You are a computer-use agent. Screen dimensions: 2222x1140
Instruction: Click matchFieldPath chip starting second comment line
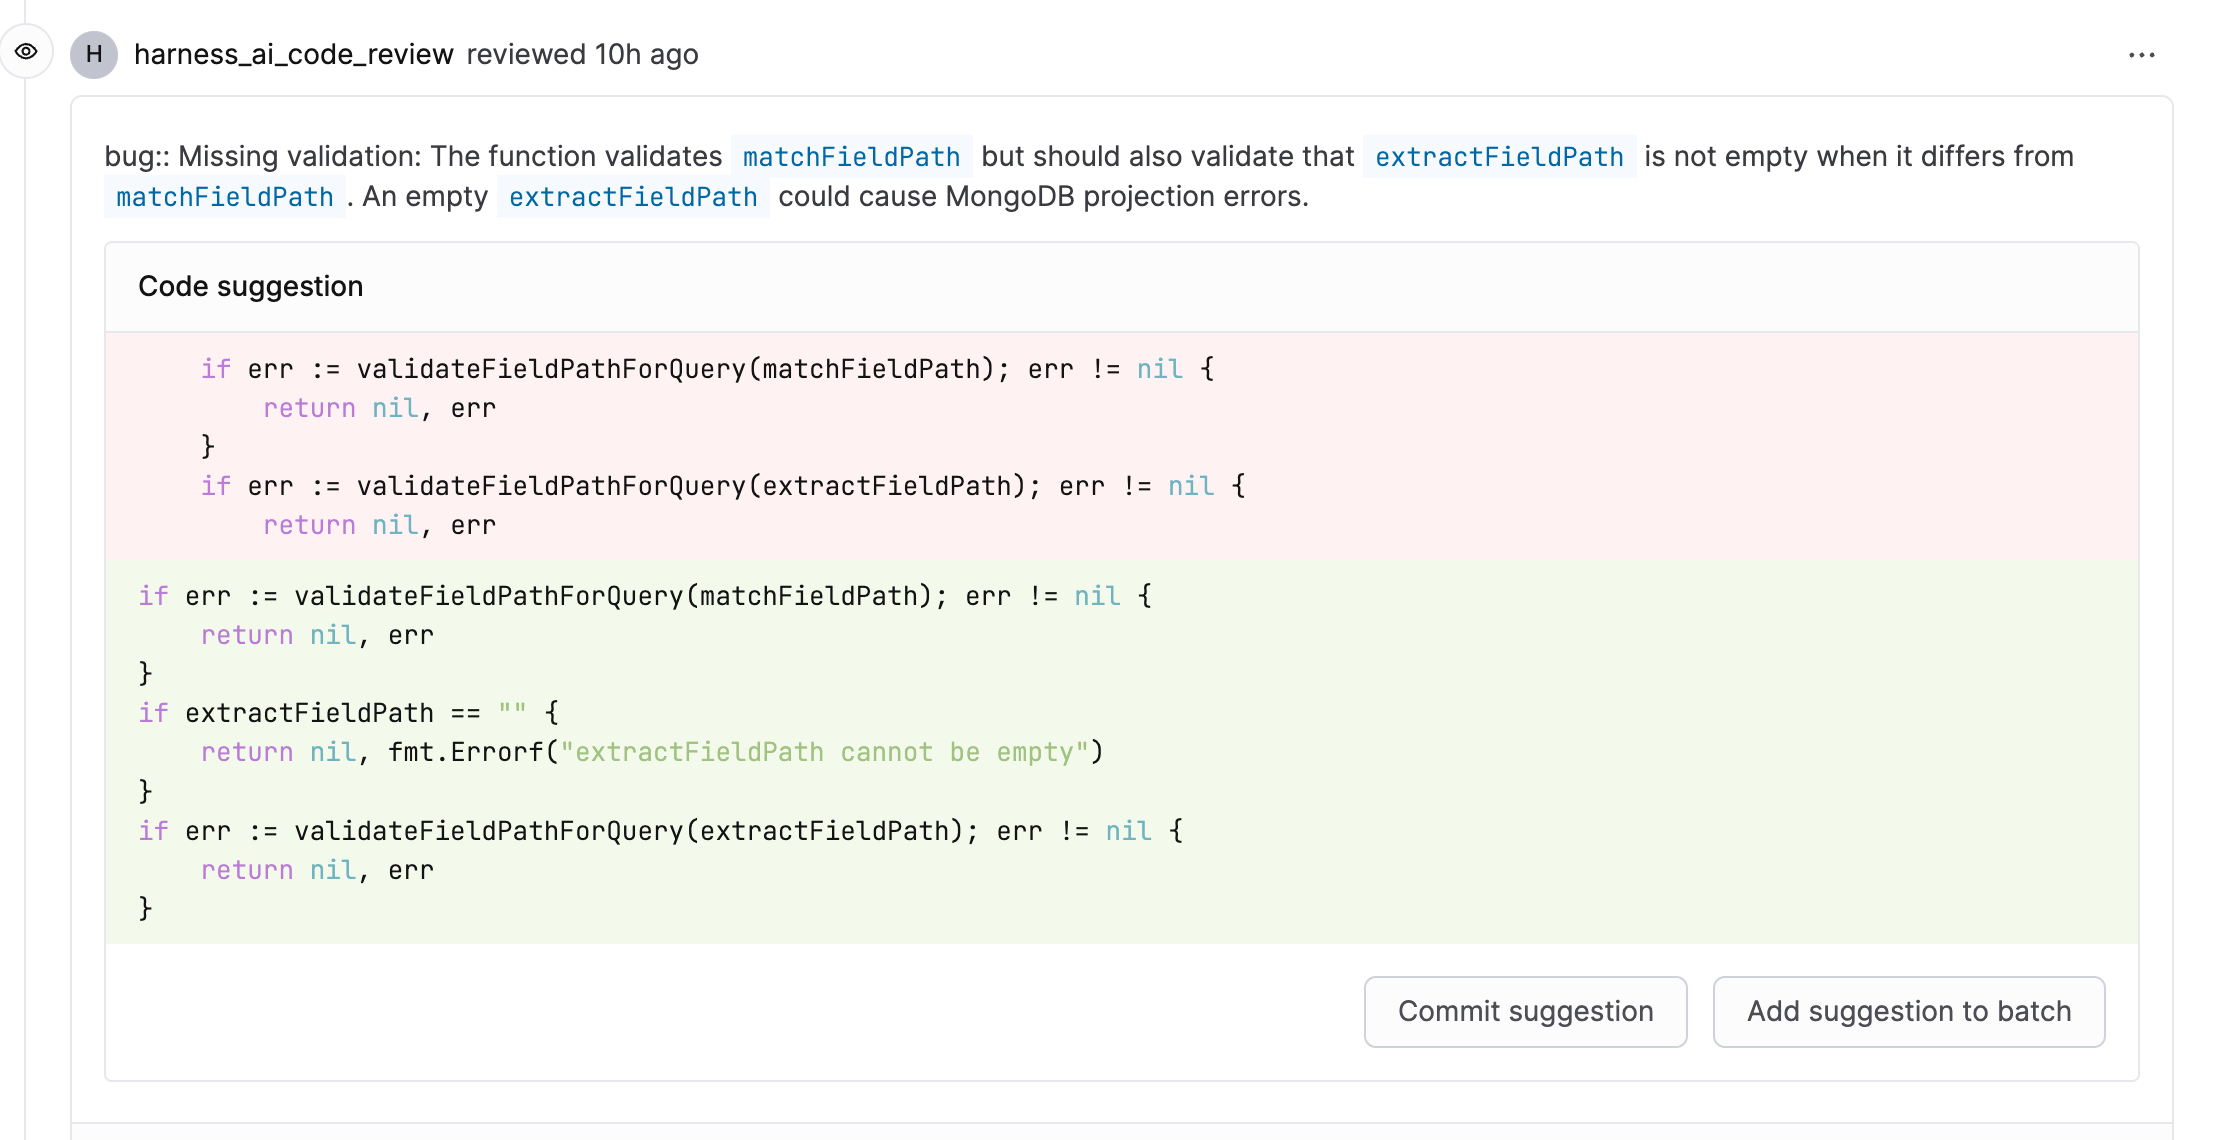pos(224,197)
